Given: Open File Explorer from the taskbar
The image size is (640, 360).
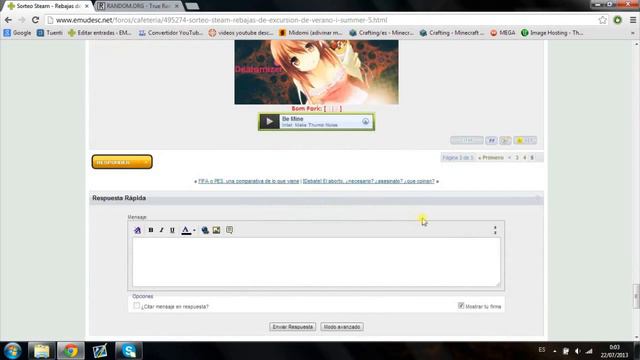Looking at the screenshot, I should (x=41, y=351).
